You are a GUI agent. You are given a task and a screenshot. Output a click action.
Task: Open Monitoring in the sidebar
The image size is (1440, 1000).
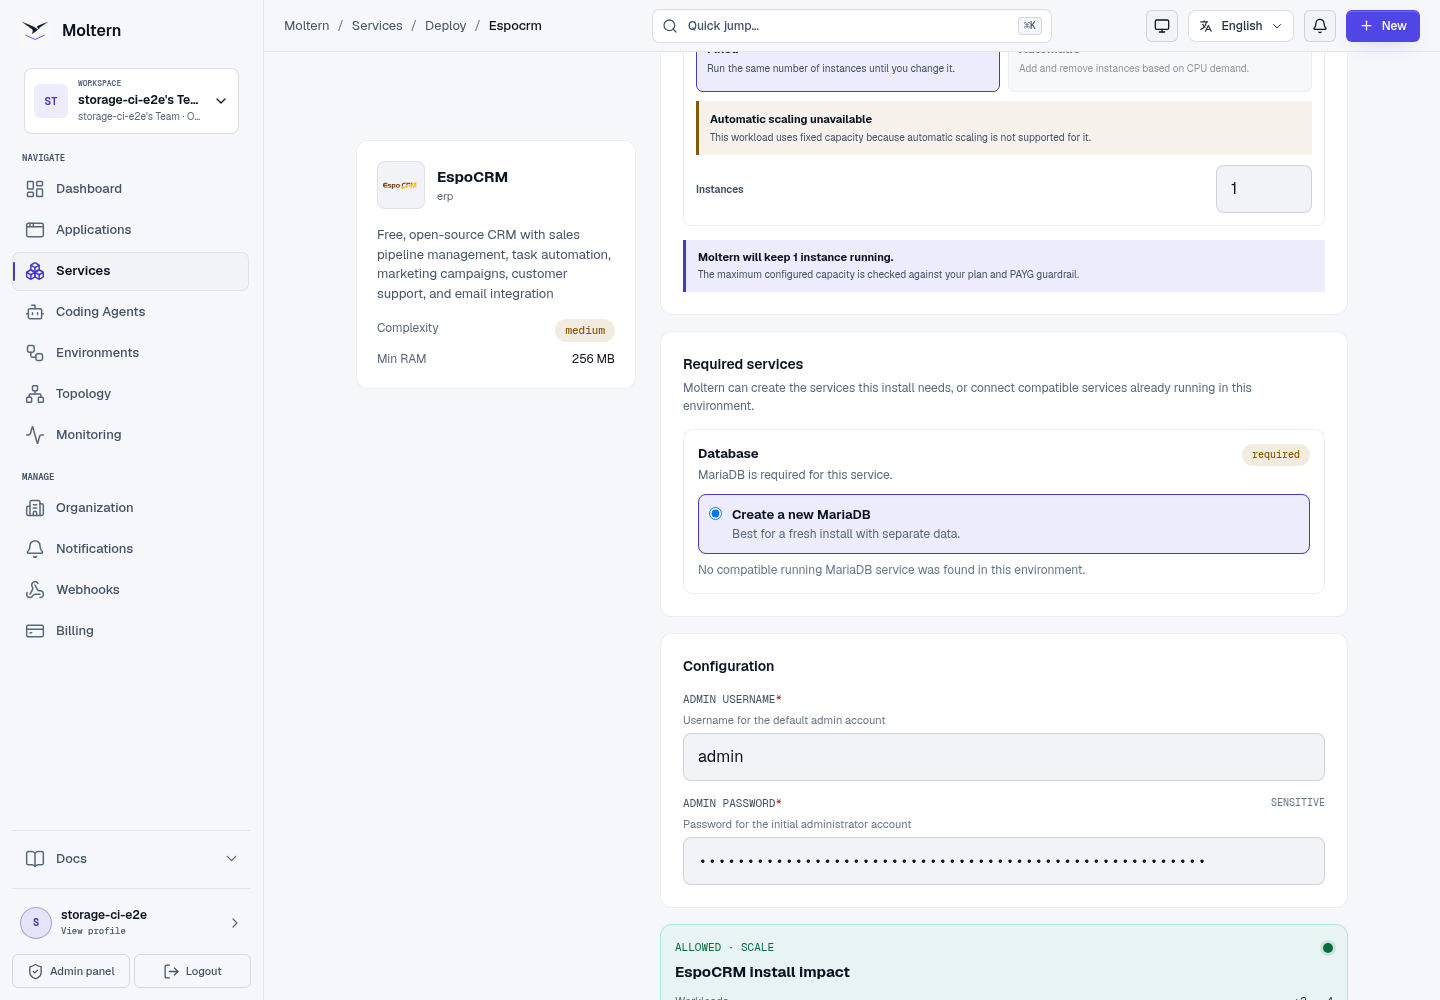coord(131,435)
